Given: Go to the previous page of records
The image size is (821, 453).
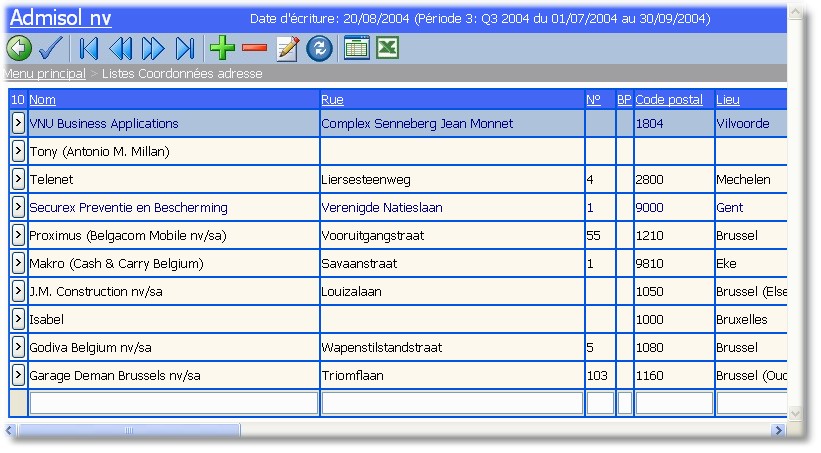Looking at the screenshot, I should click(120, 48).
